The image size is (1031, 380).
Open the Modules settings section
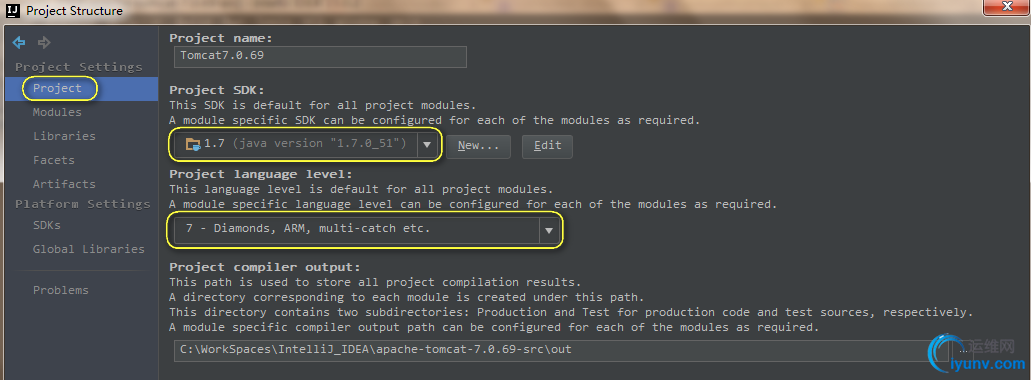(57, 112)
